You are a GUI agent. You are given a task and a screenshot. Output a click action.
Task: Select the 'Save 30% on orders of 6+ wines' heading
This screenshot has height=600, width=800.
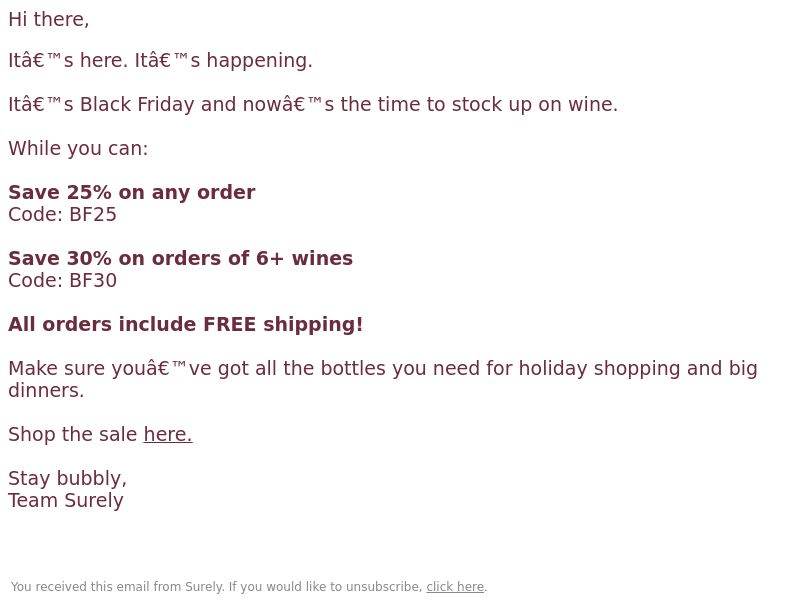(181, 258)
